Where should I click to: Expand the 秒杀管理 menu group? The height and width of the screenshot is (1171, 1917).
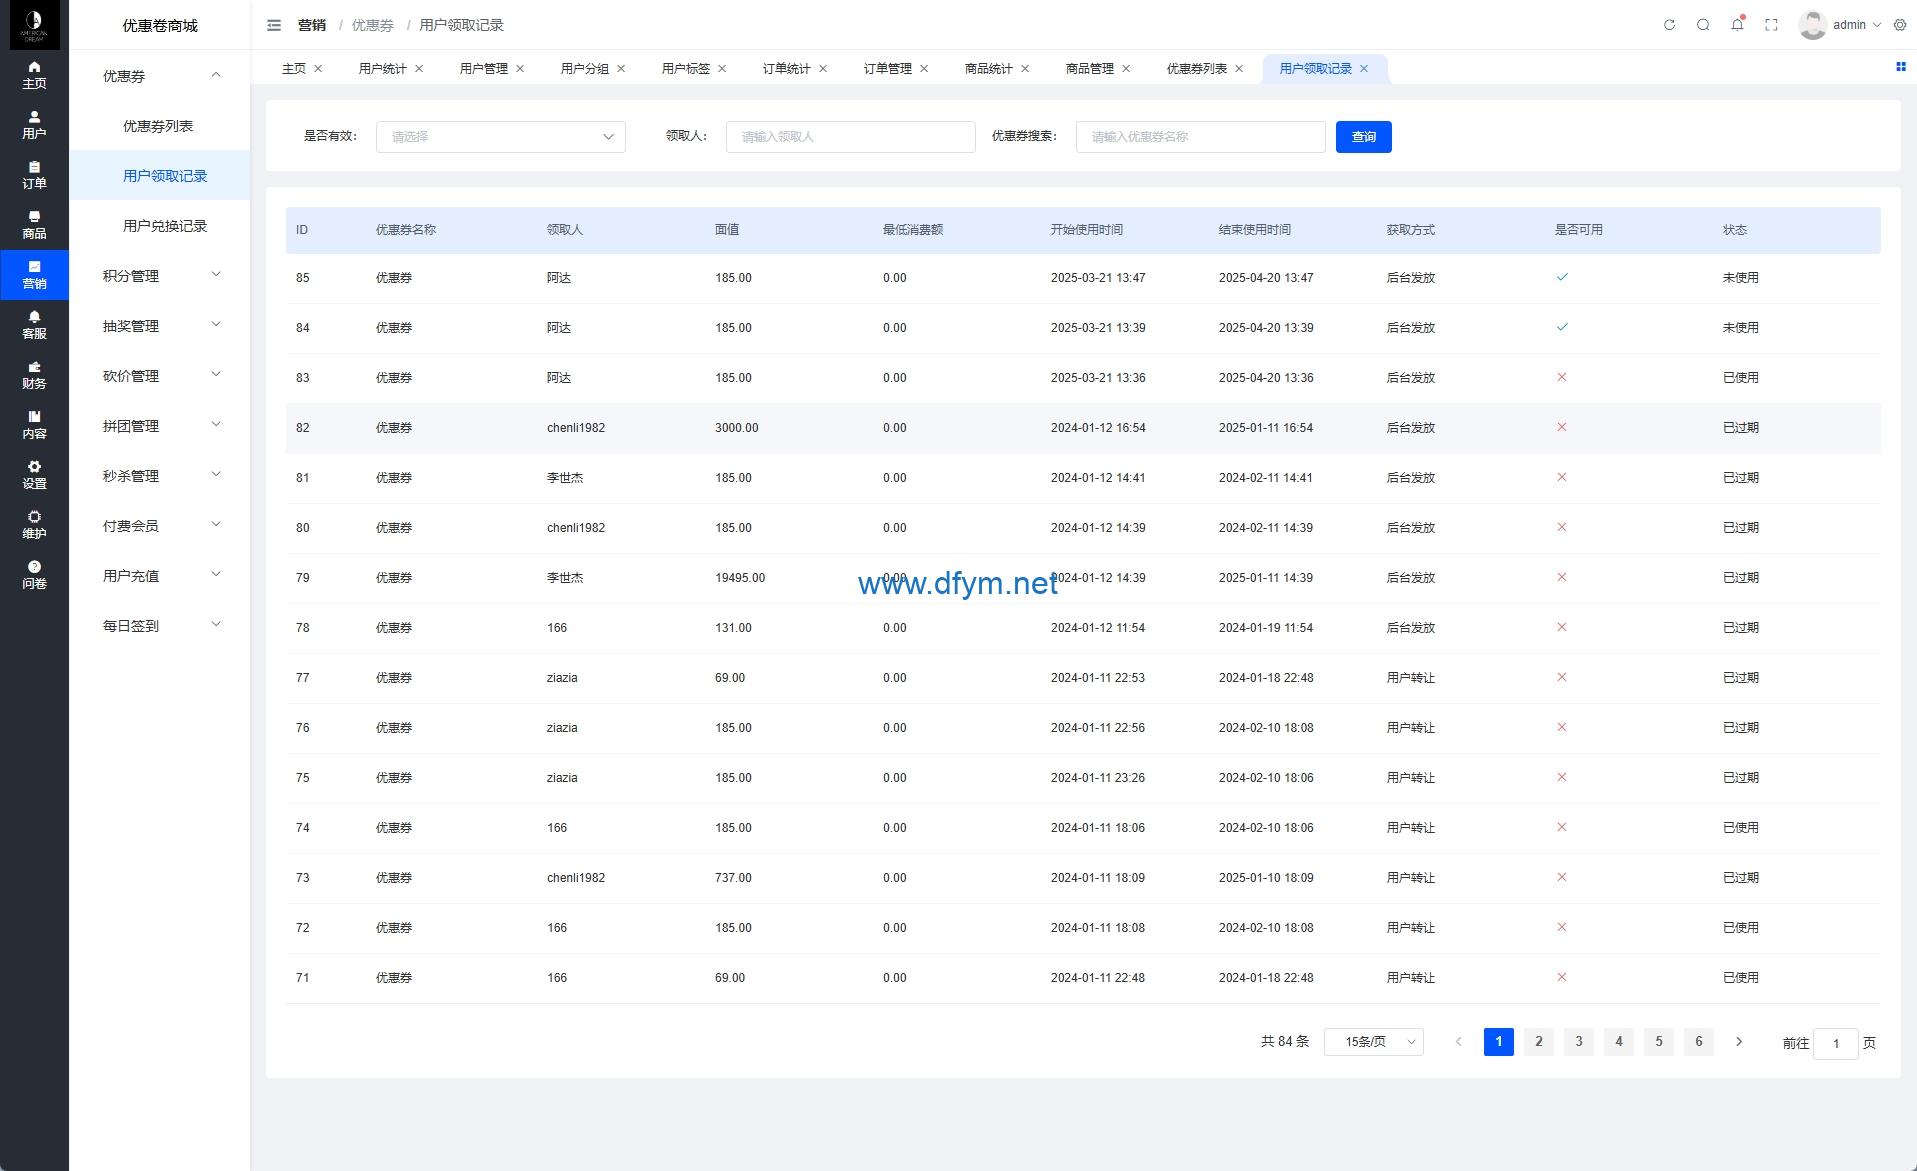click(160, 476)
